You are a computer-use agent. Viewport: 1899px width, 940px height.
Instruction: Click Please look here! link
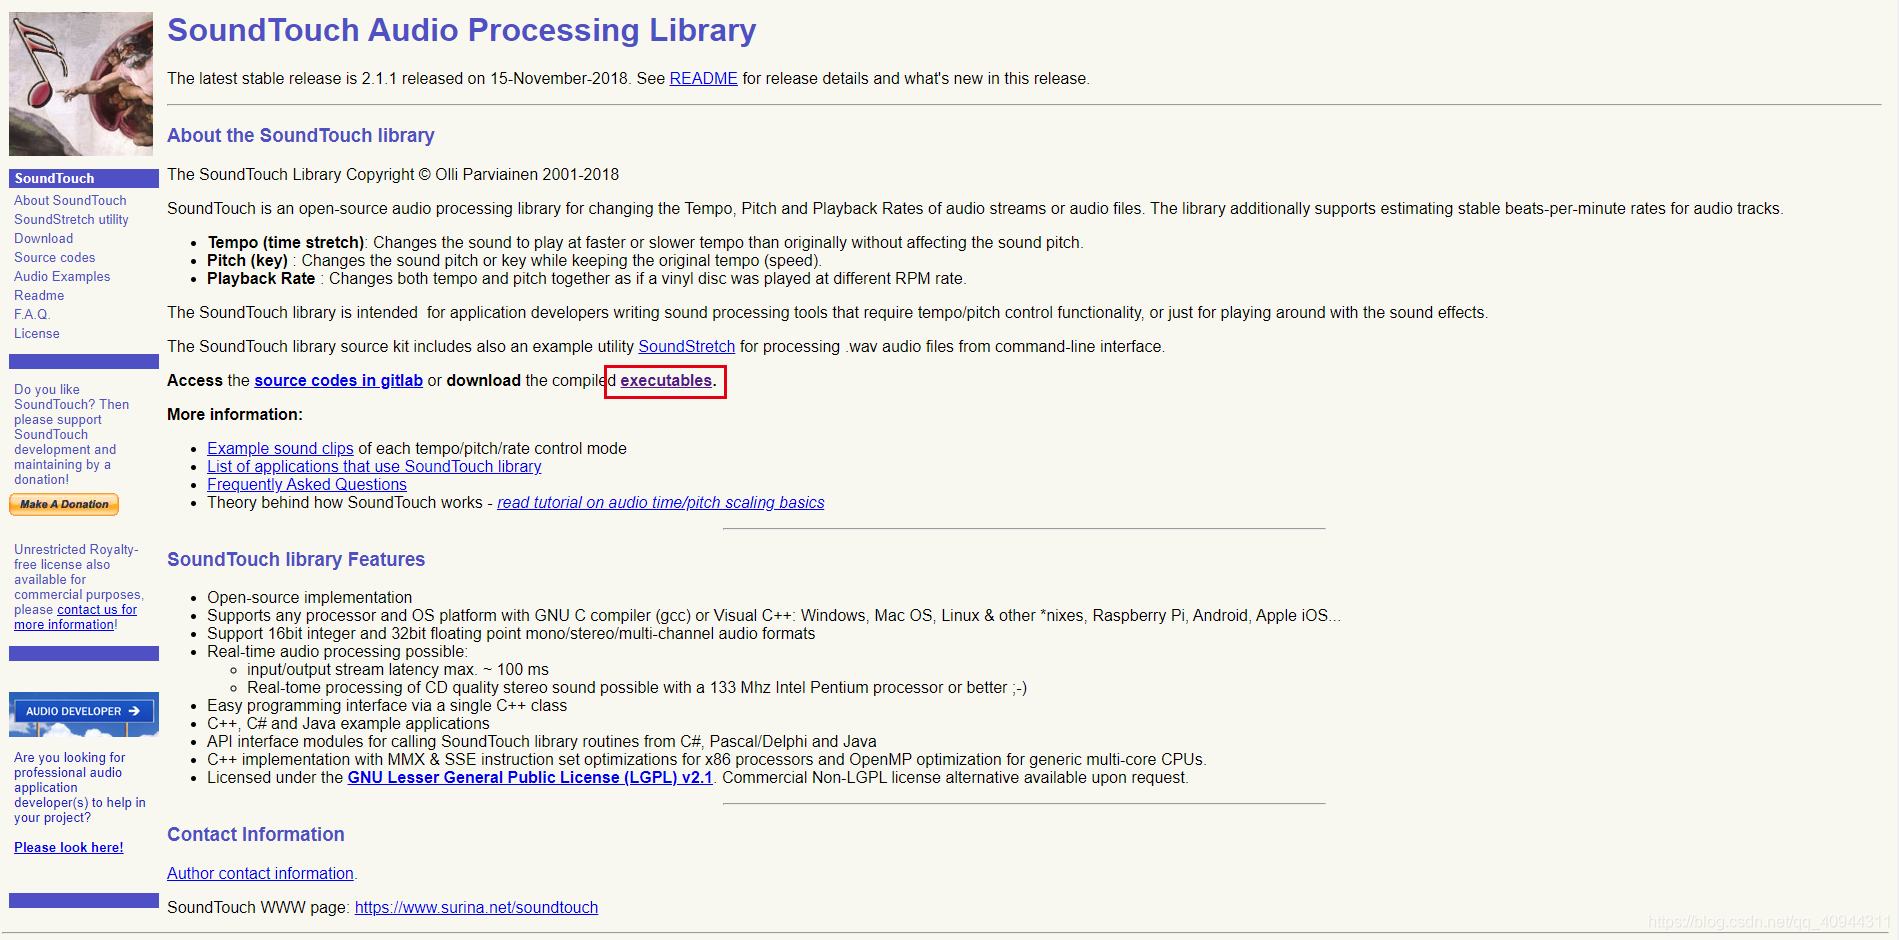tap(69, 848)
